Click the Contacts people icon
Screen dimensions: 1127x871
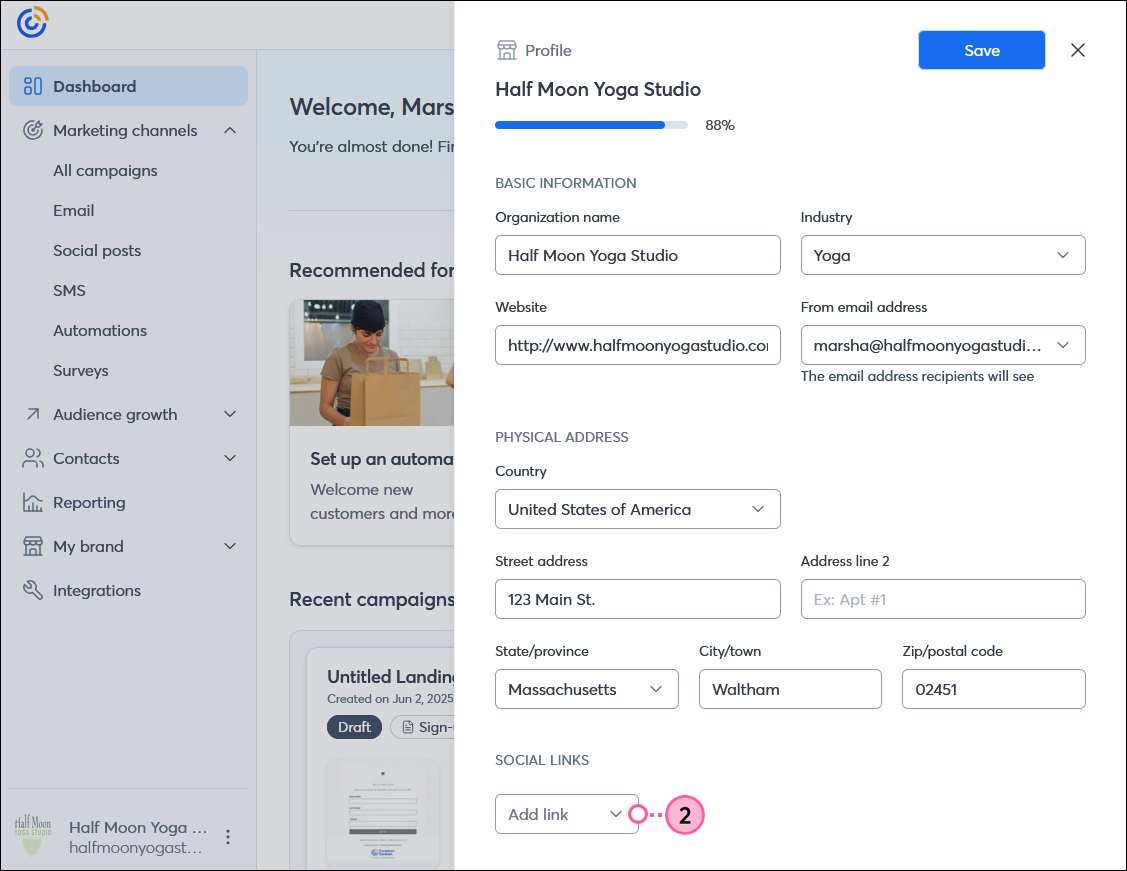click(x=33, y=458)
